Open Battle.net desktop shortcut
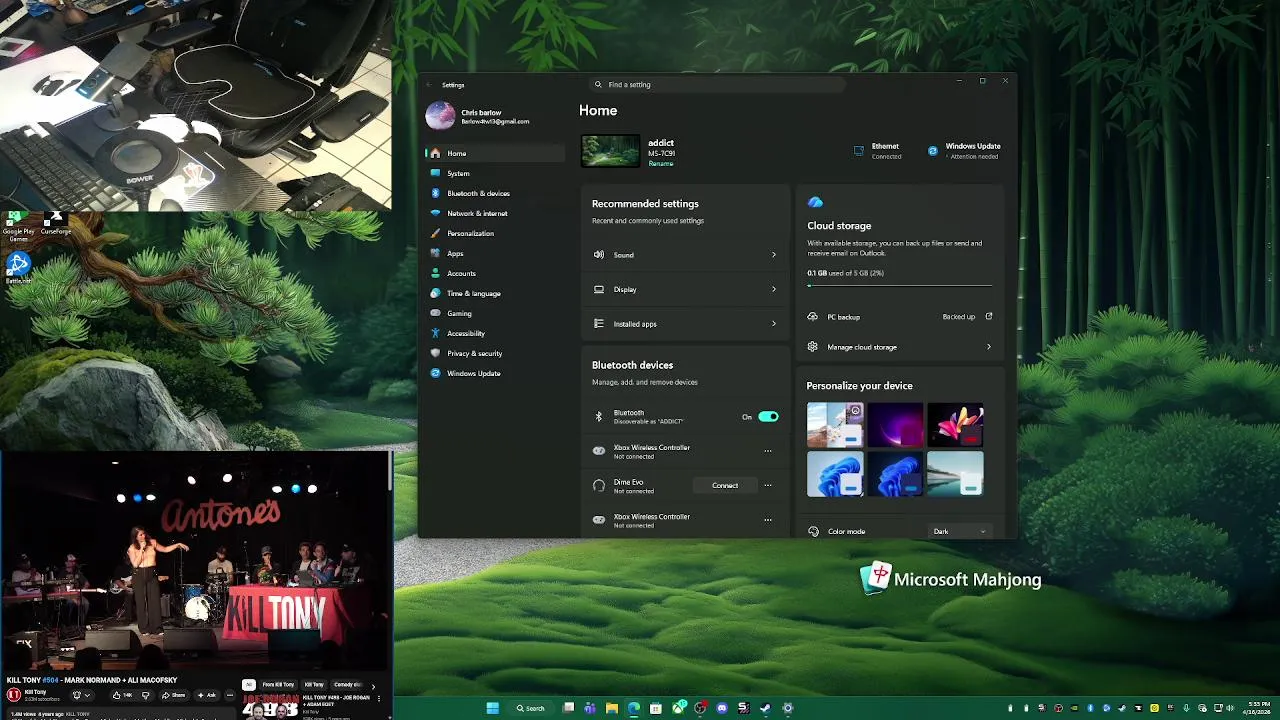The image size is (1280, 720). pos(18,268)
